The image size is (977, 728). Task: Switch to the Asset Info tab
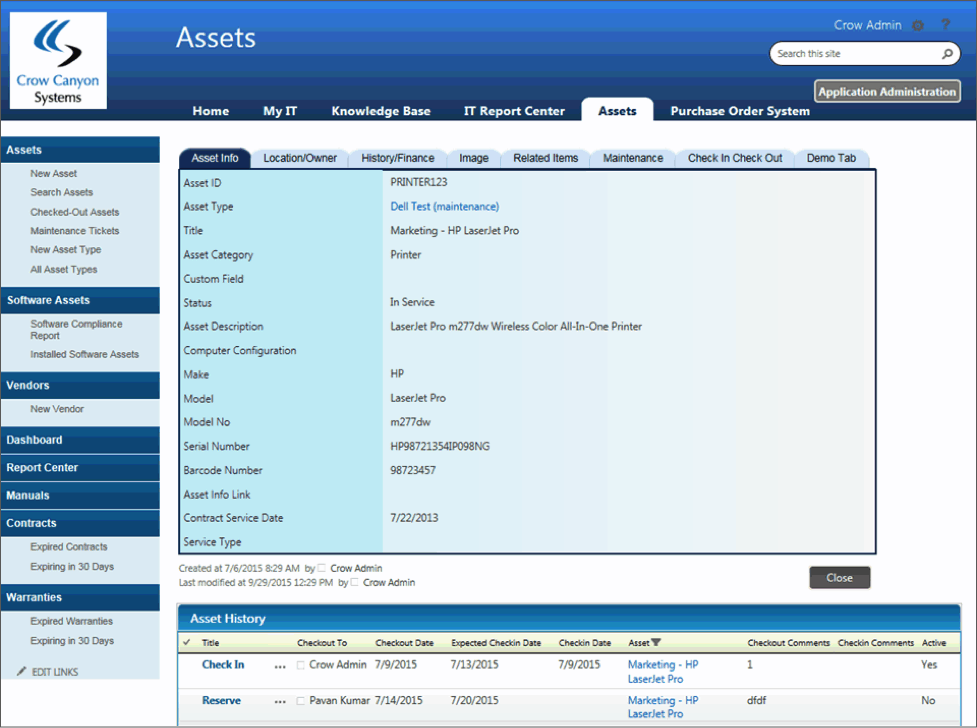(x=214, y=158)
